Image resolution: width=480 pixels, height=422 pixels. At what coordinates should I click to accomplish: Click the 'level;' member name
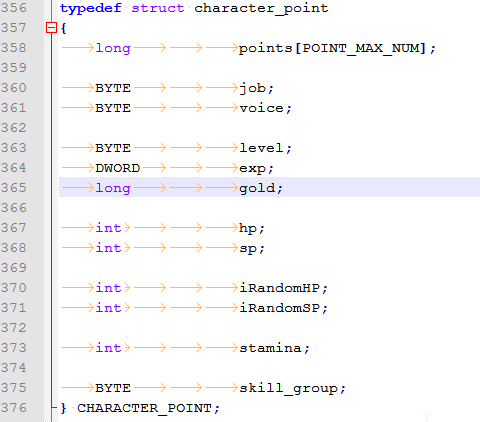[265, 148]
